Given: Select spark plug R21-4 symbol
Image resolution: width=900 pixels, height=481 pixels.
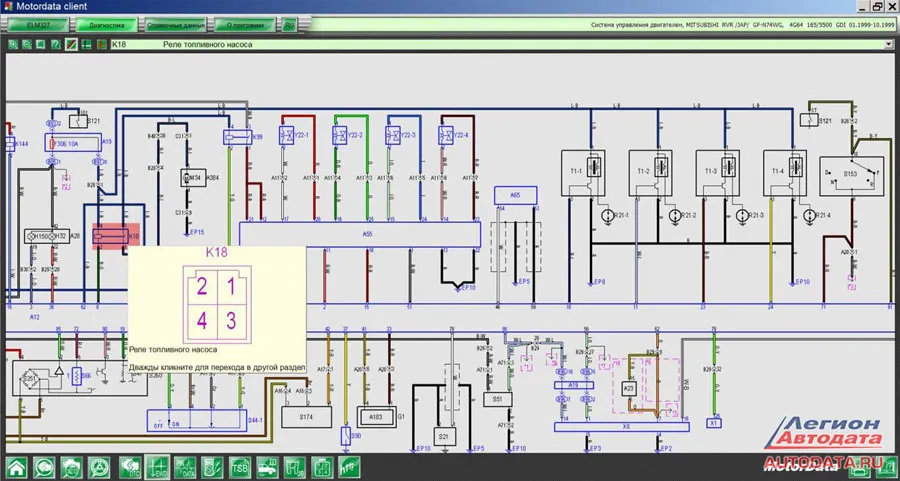Looking at the screenshot, I should [x=809, y=216].
